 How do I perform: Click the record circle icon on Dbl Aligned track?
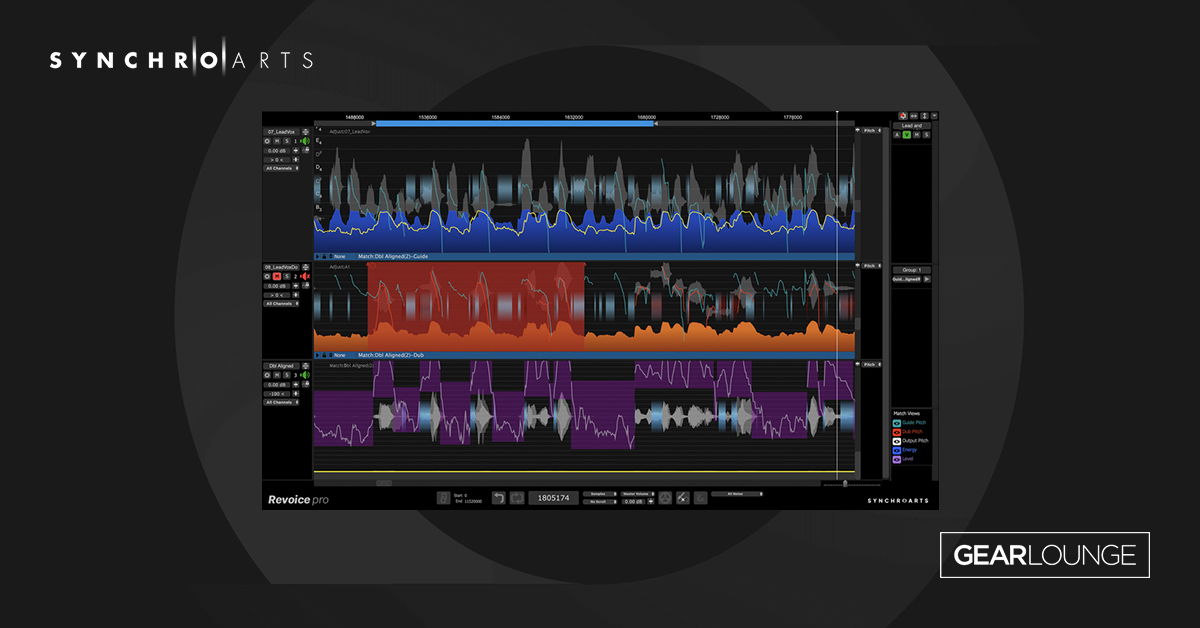[x=267, y=375]
